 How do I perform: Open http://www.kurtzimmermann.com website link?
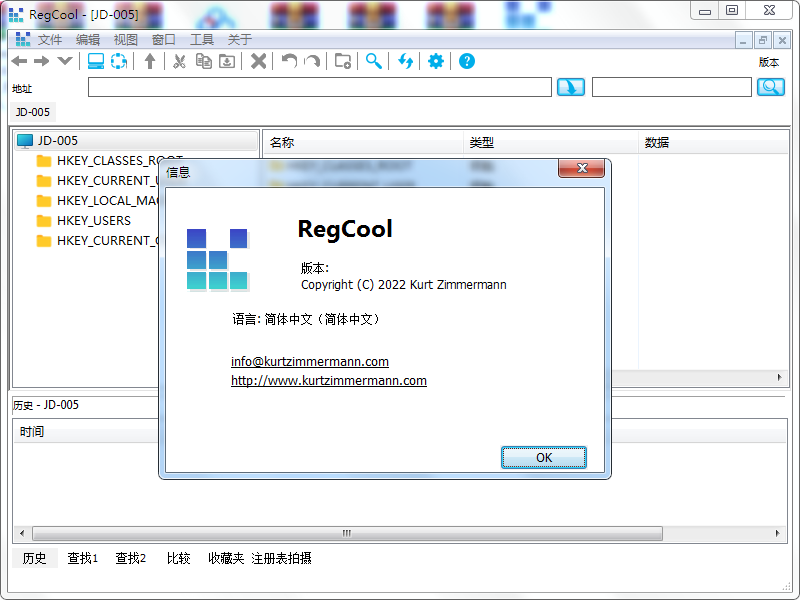329,381
